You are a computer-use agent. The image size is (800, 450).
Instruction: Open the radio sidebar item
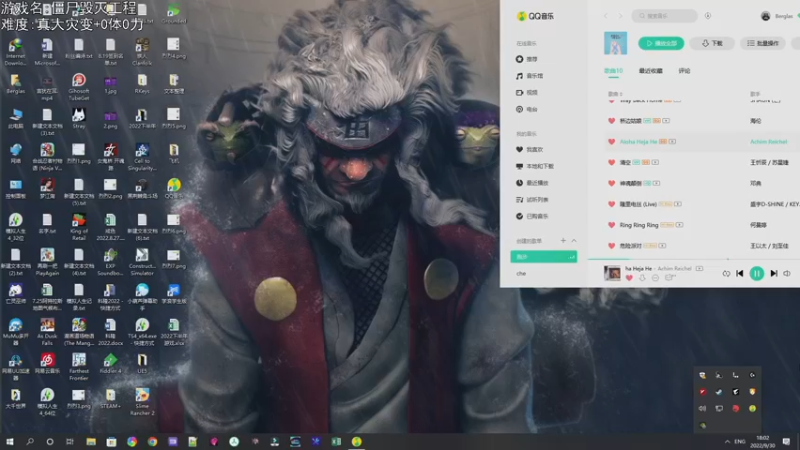coord(527,109)
